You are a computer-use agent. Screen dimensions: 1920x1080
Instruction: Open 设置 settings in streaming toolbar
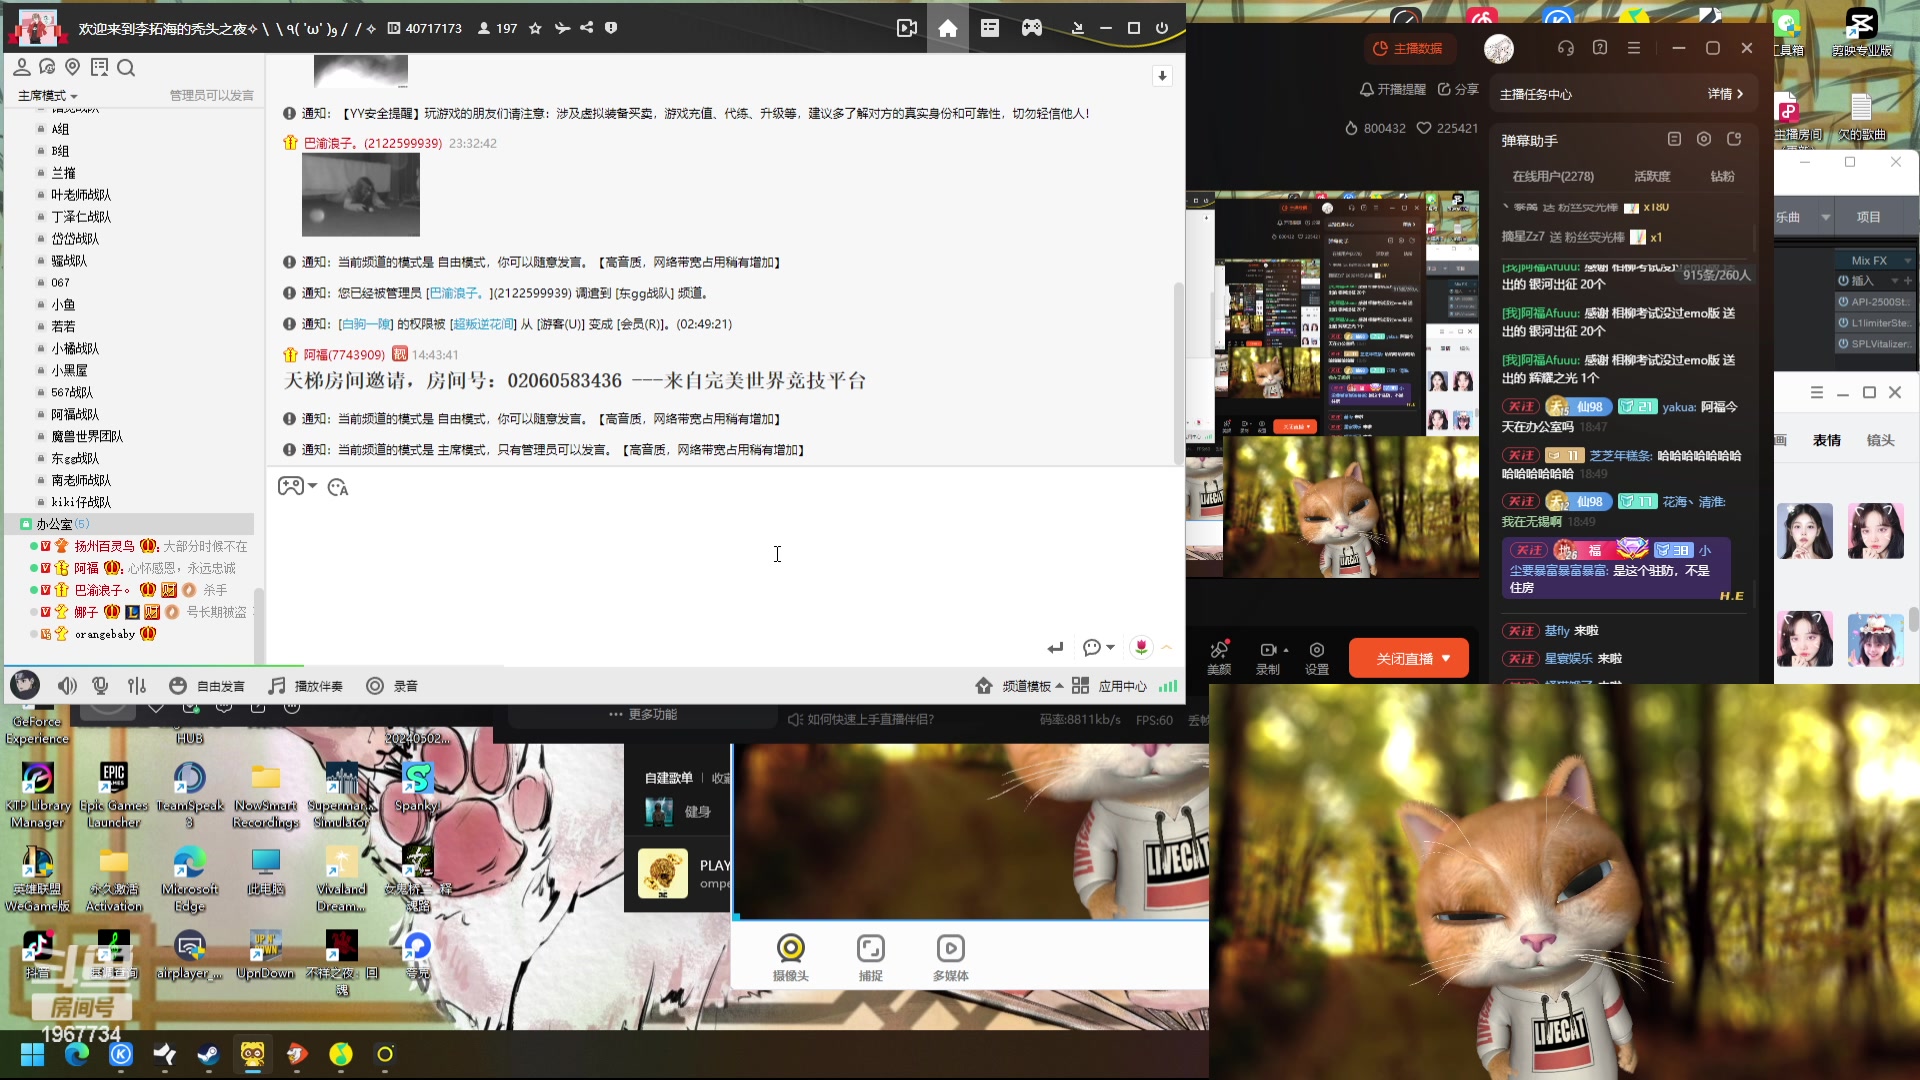[x=1317, y=658]
